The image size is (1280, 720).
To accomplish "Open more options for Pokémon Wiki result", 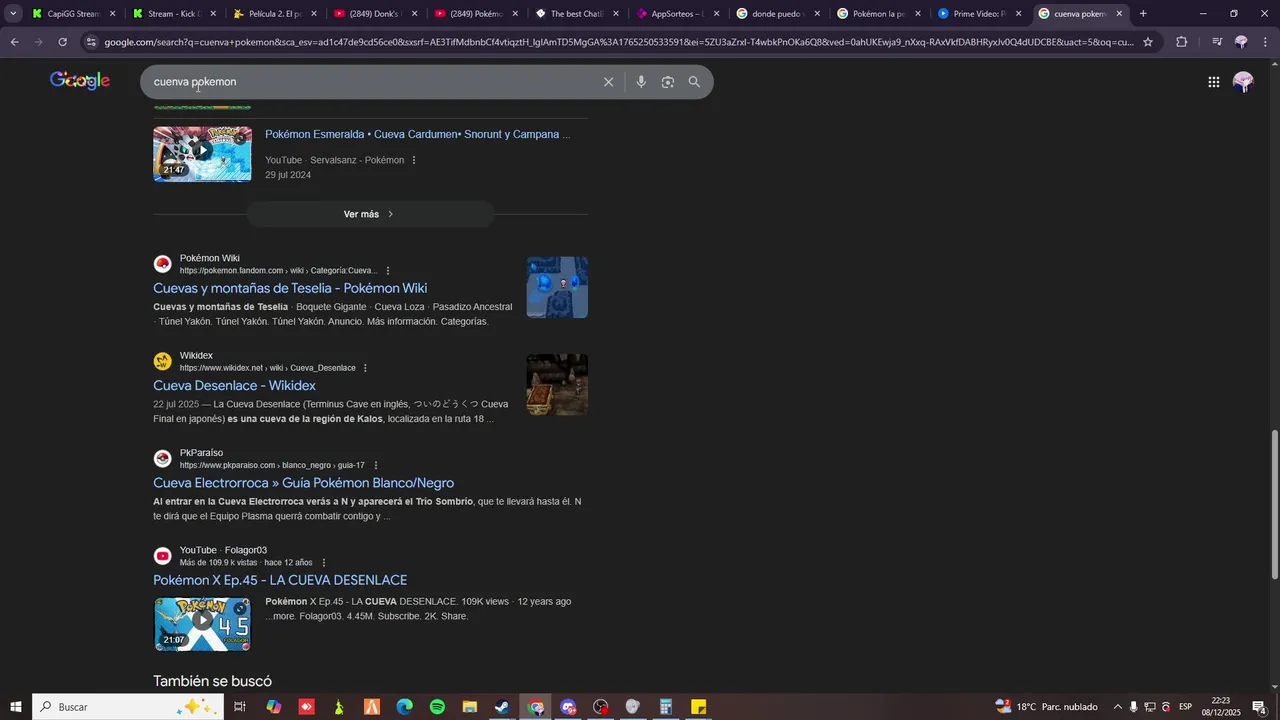I will tap(388, 271).
